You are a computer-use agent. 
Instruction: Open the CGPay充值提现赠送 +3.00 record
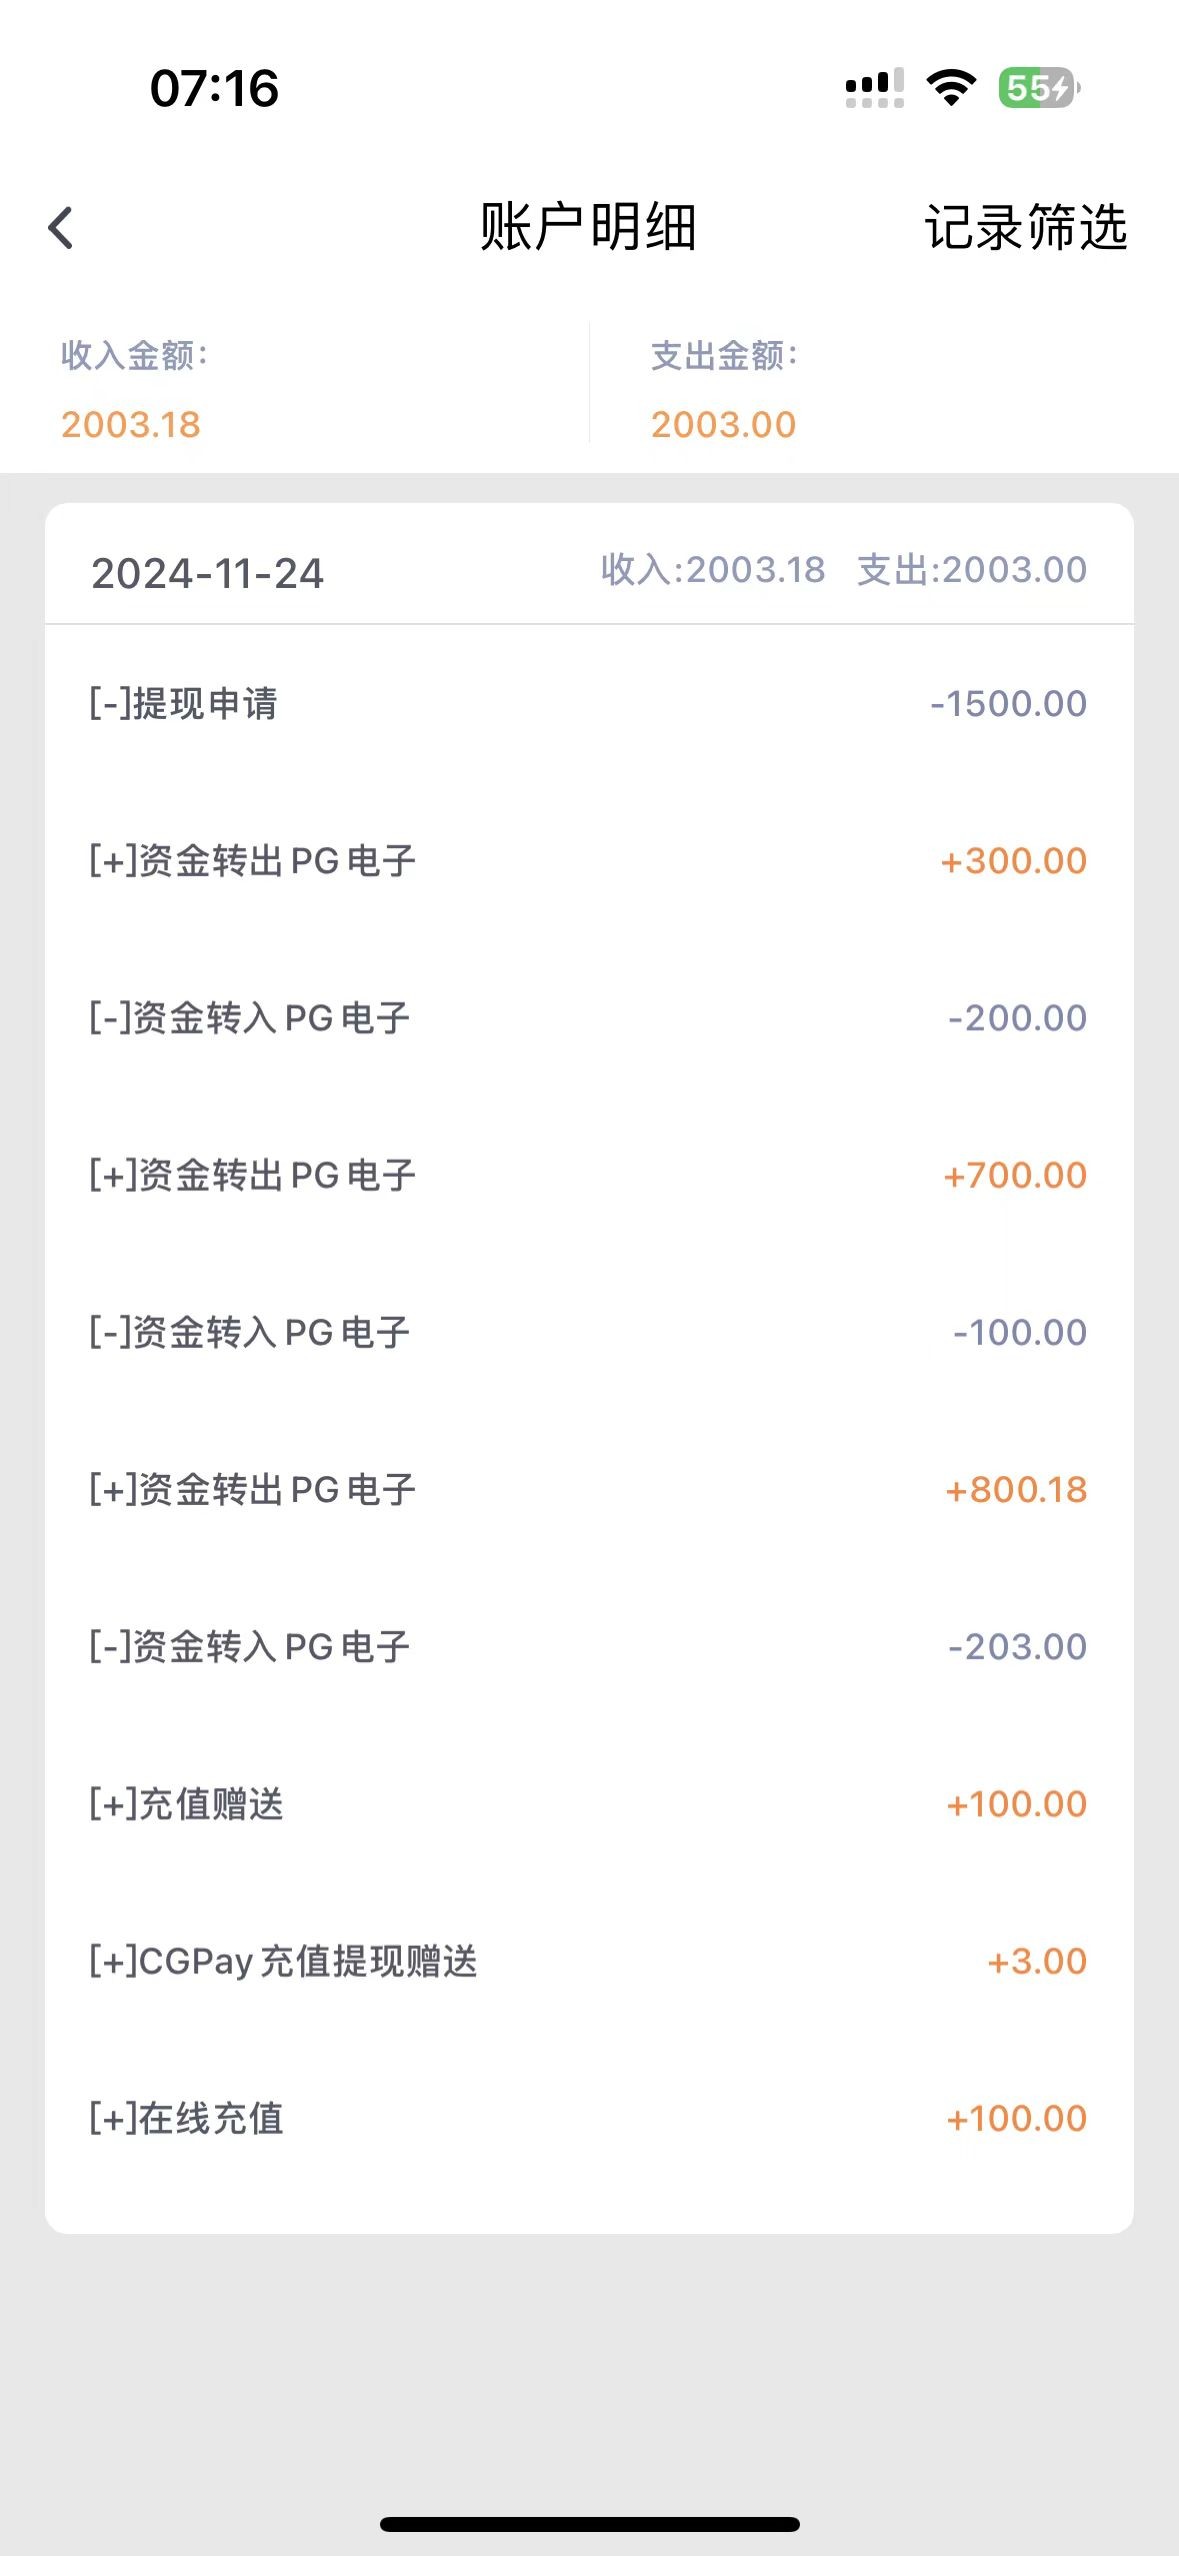click(588, 1961)
